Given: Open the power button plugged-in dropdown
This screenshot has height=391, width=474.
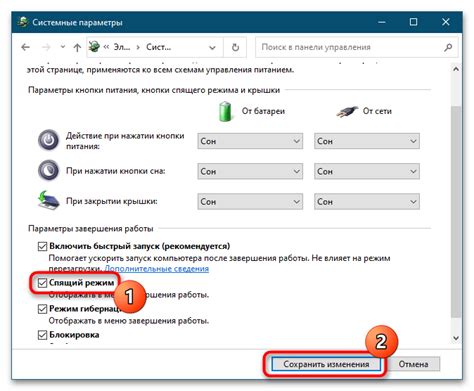Looking at the screenshot, I should pos(367,141).
